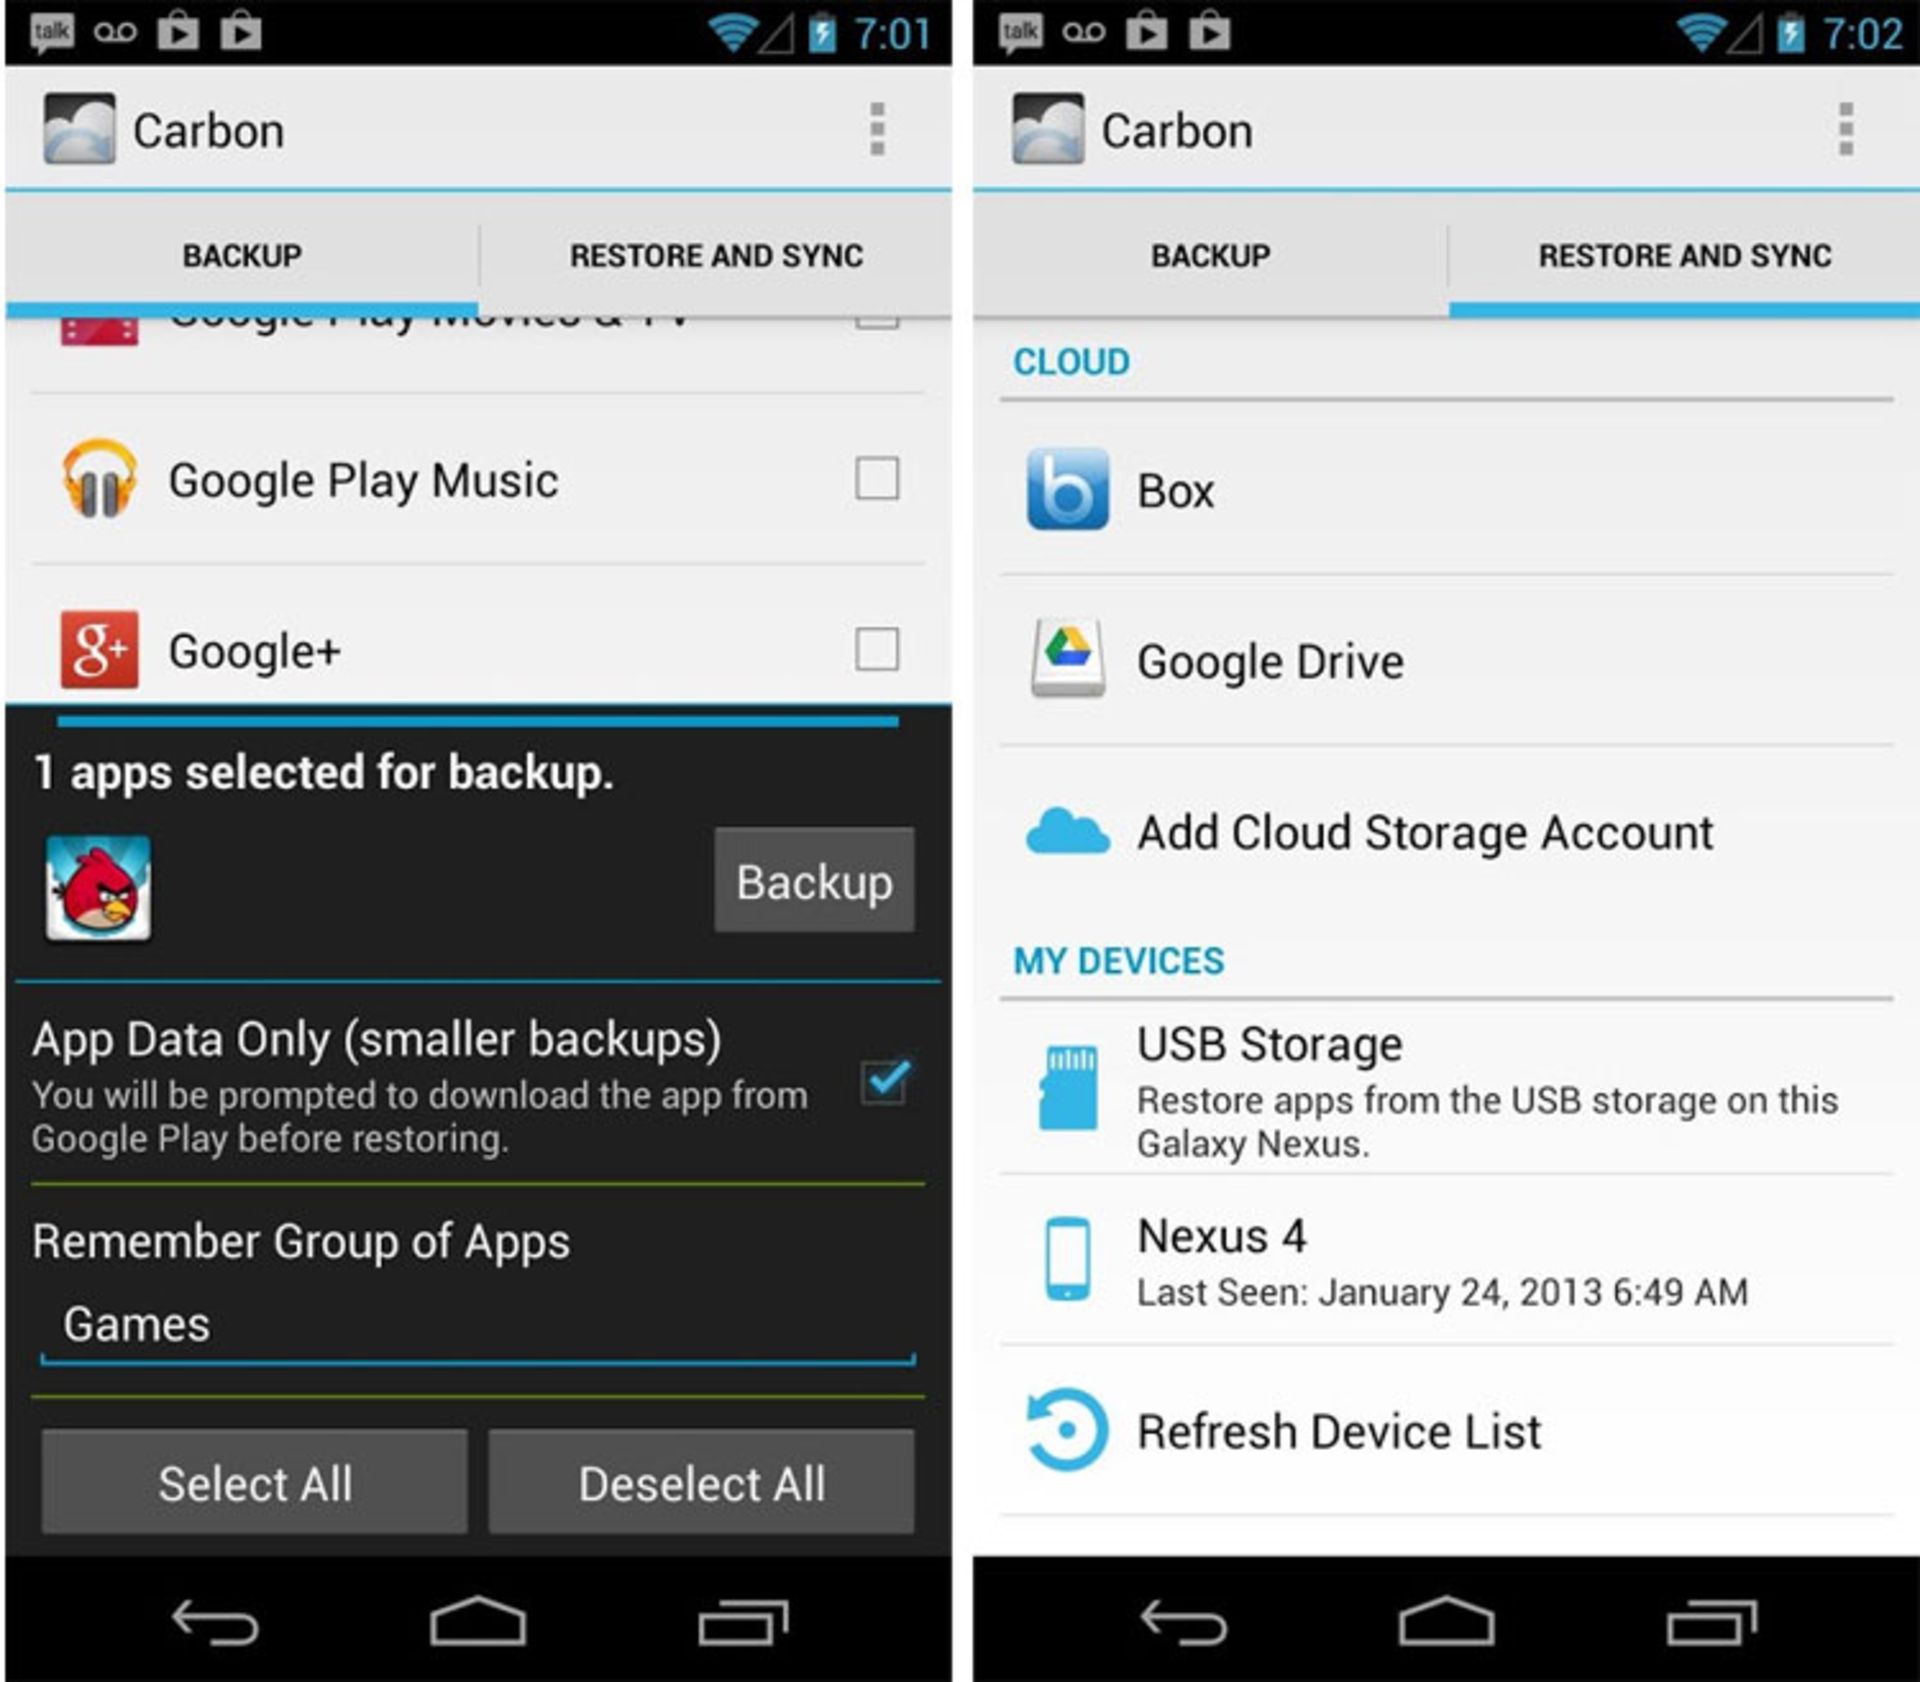Switch to Backup tab on right screen
This screenshot has height=1682, width=1920.
(1210, 256)
